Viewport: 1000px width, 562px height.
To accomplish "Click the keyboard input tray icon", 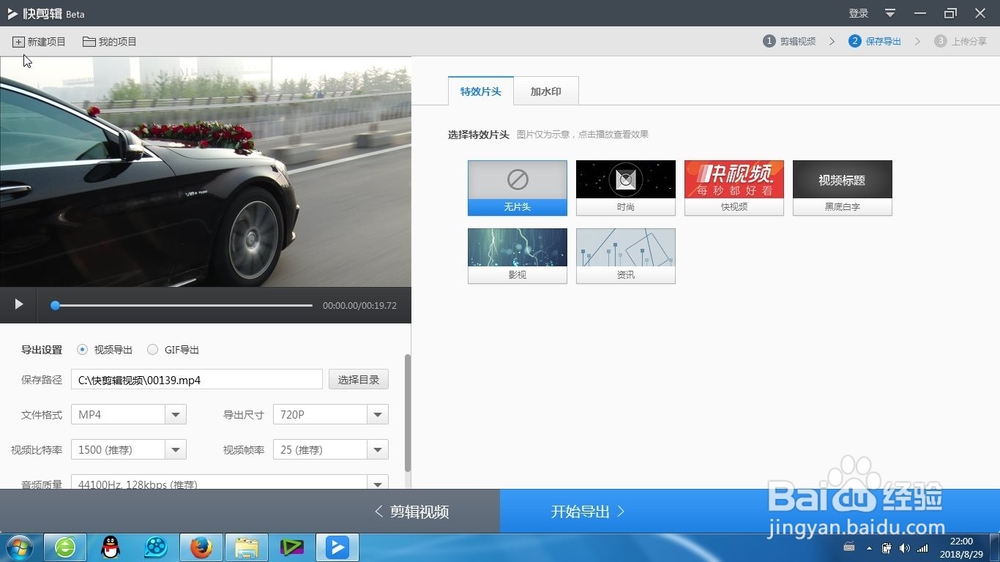I will pyautogui.click(x=849, y=547).
